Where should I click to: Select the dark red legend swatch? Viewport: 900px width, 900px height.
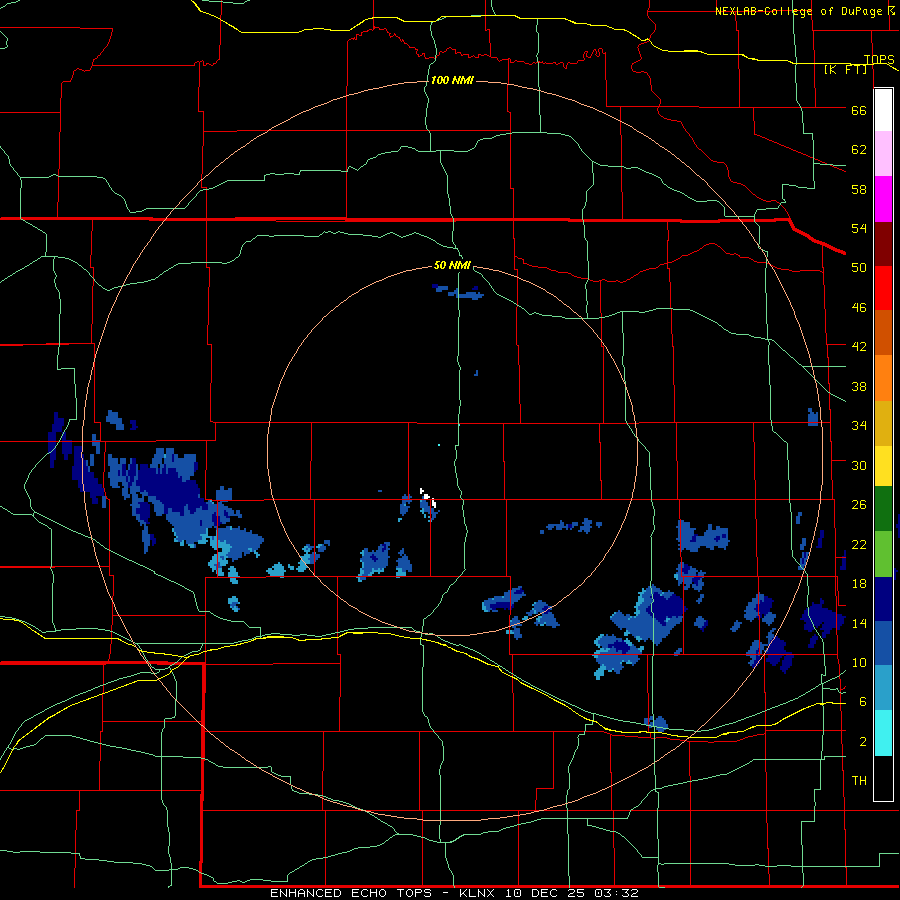point(883,243)
